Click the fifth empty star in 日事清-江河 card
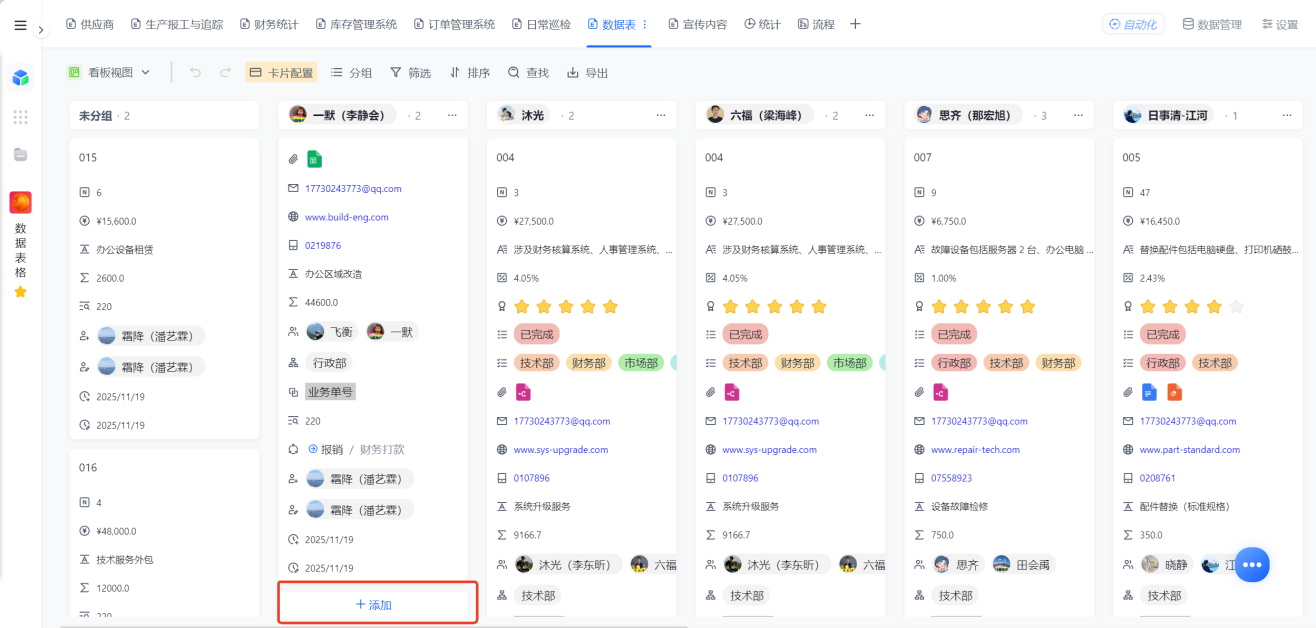This screenshot has width=1316, height=628. click(1236, 306)
